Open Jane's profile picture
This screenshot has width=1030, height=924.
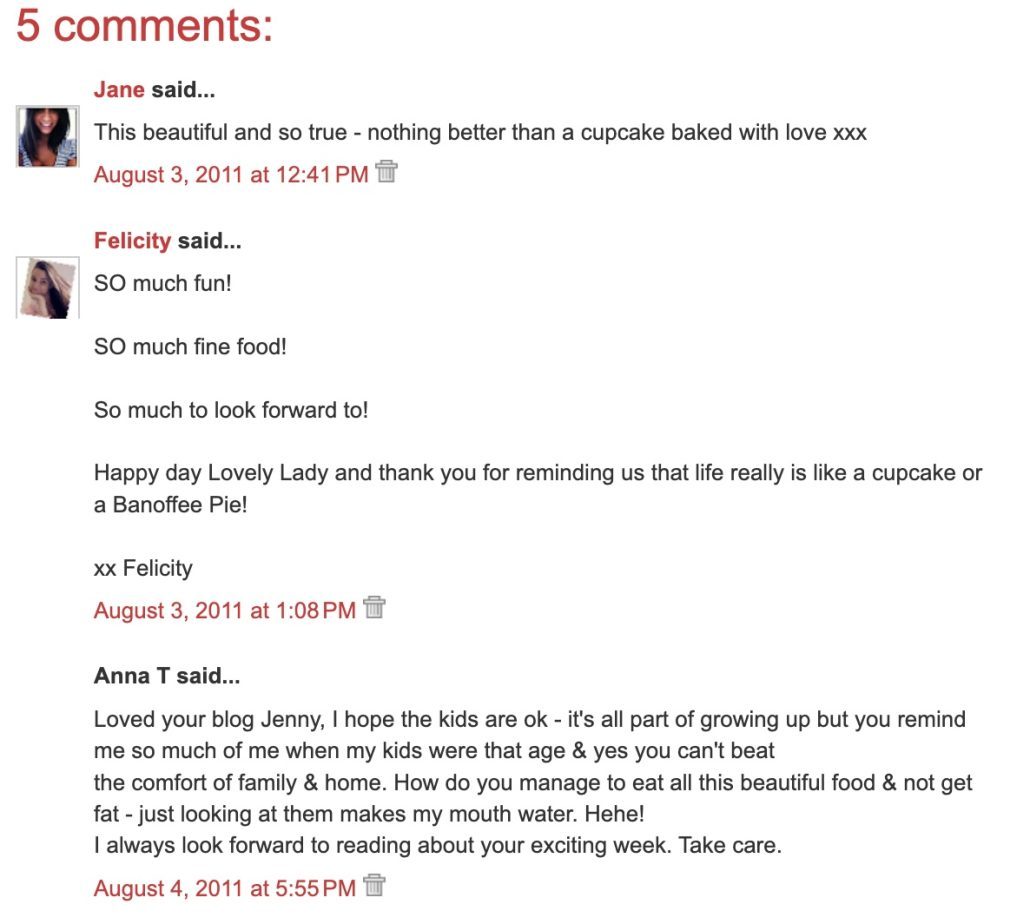(x=47, y=136)
